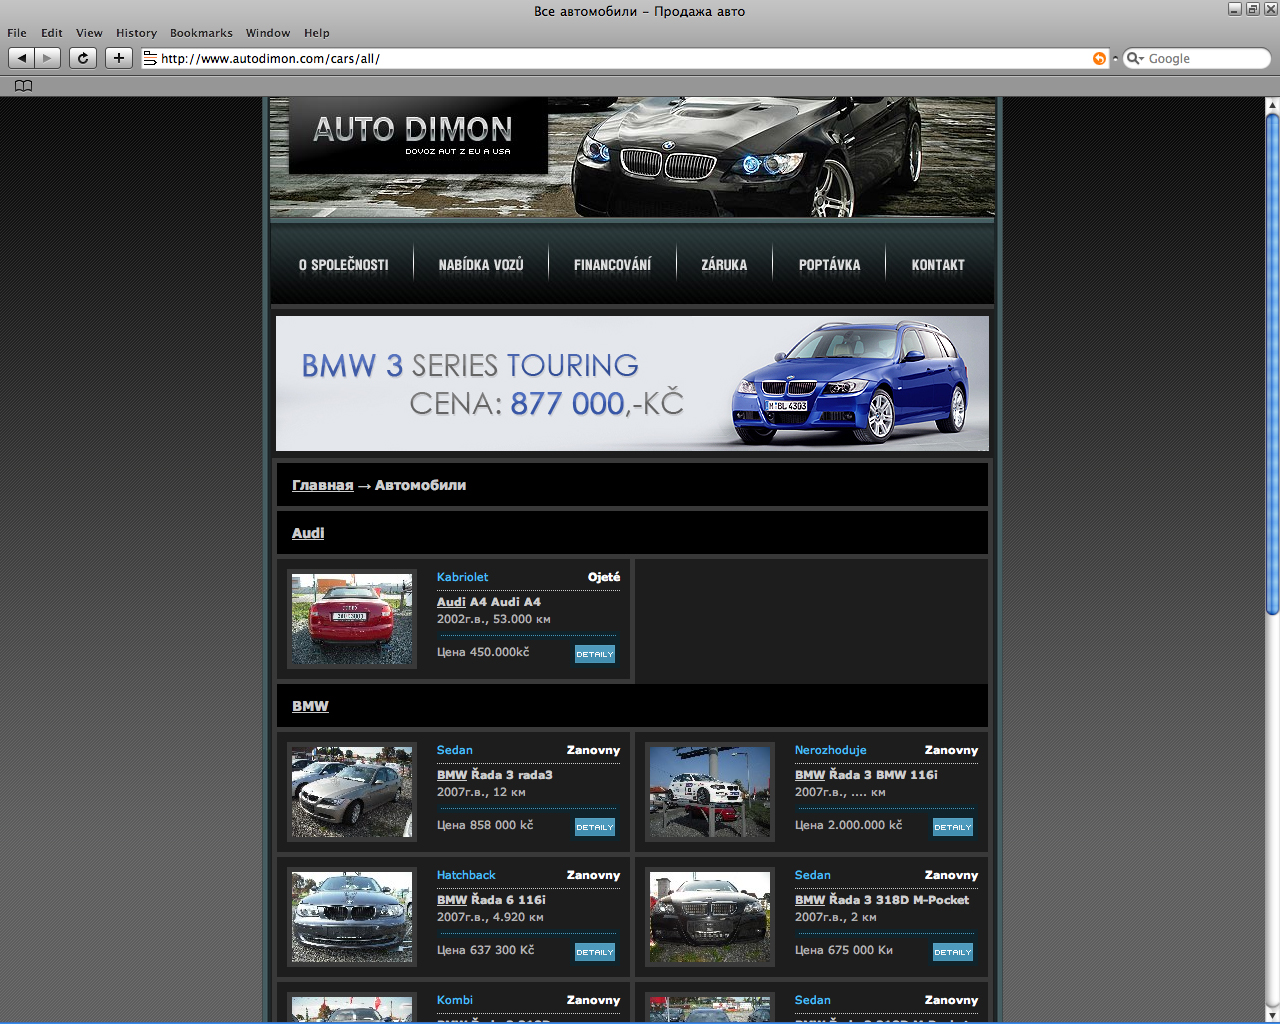Click the page icon beside the URL
Viewport: 1280px width, 1024px height.
150,58
